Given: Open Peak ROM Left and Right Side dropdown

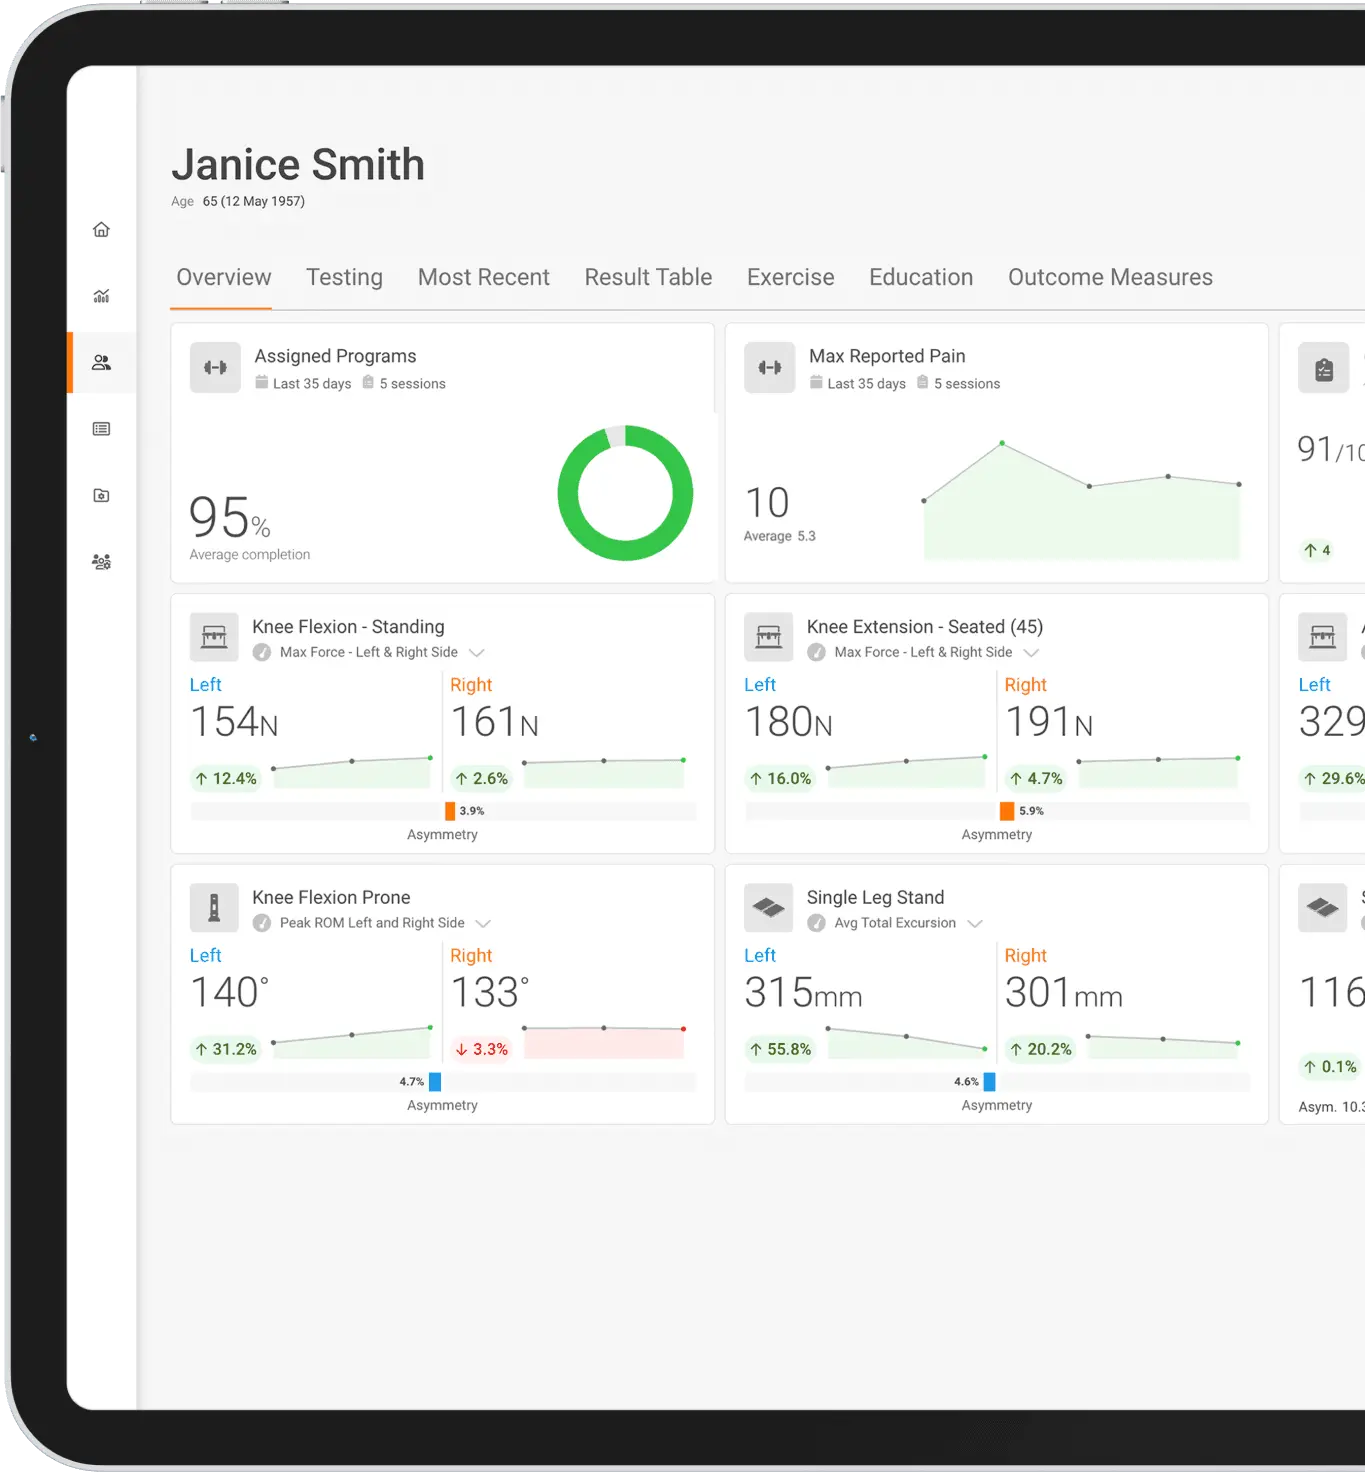Looking at the screenshot, I should 483,924.
